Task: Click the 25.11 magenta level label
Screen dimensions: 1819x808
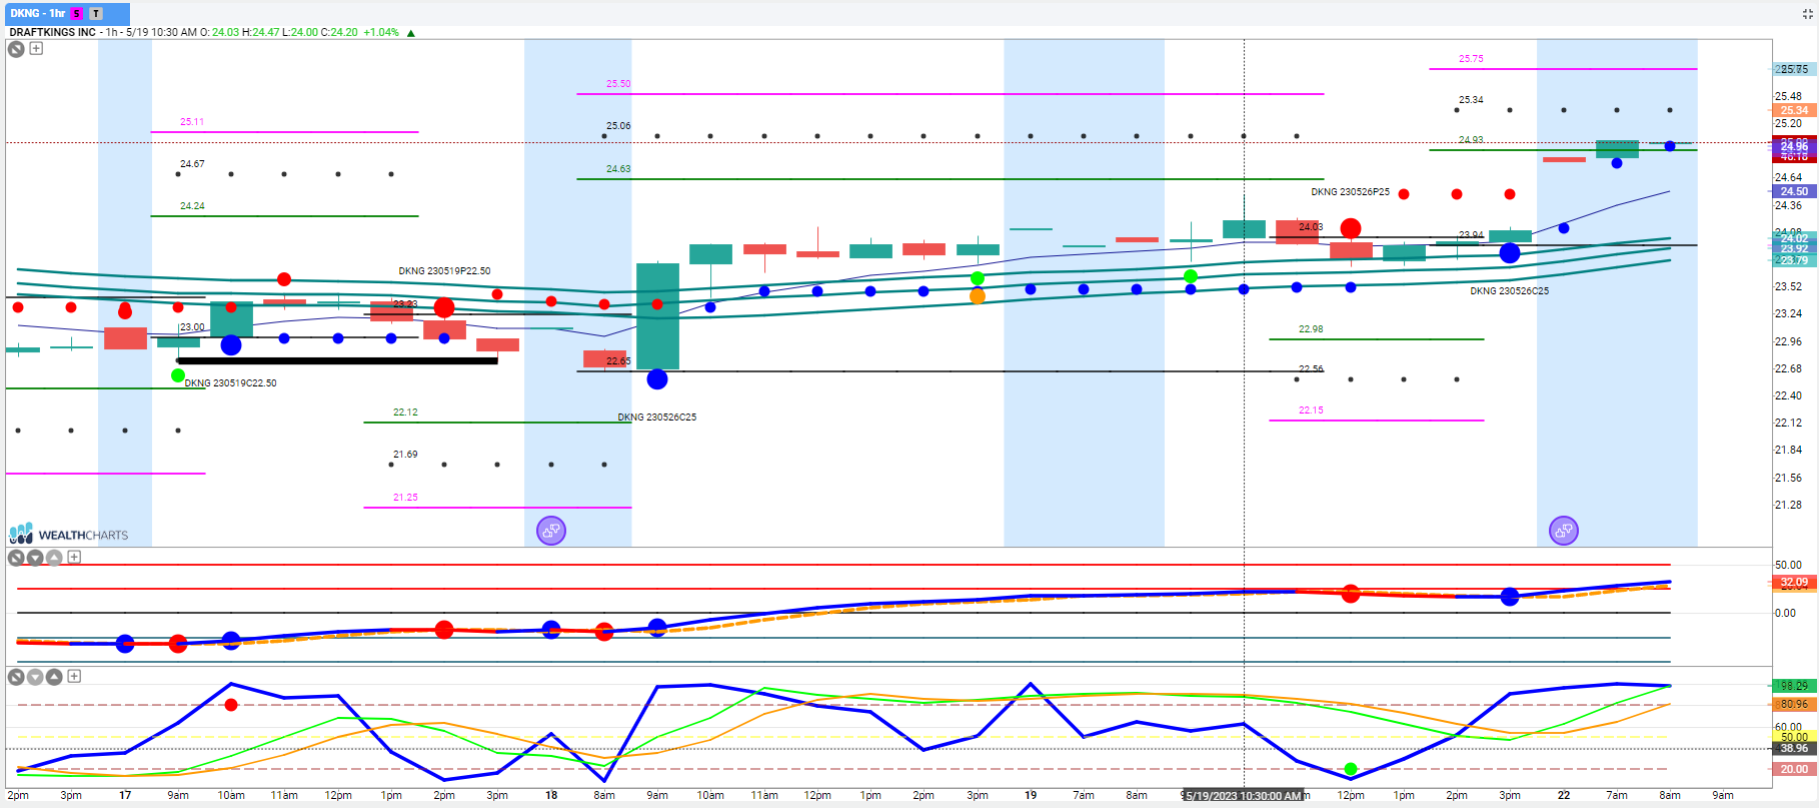Action: click(x=192, y=122)
